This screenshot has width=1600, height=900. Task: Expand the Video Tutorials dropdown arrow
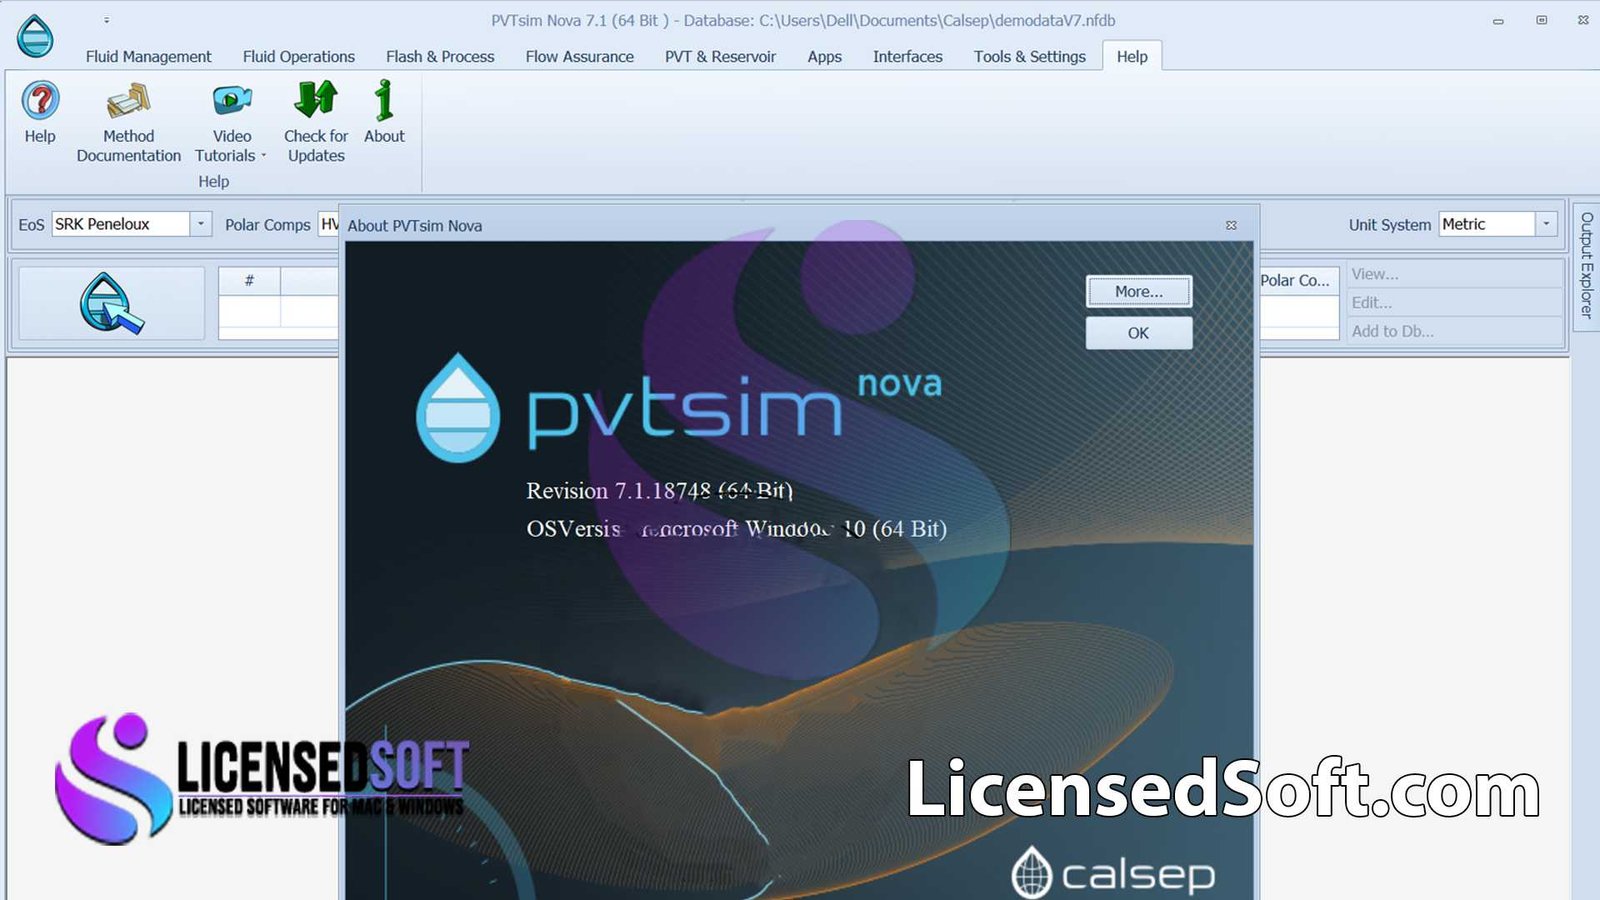264,156
